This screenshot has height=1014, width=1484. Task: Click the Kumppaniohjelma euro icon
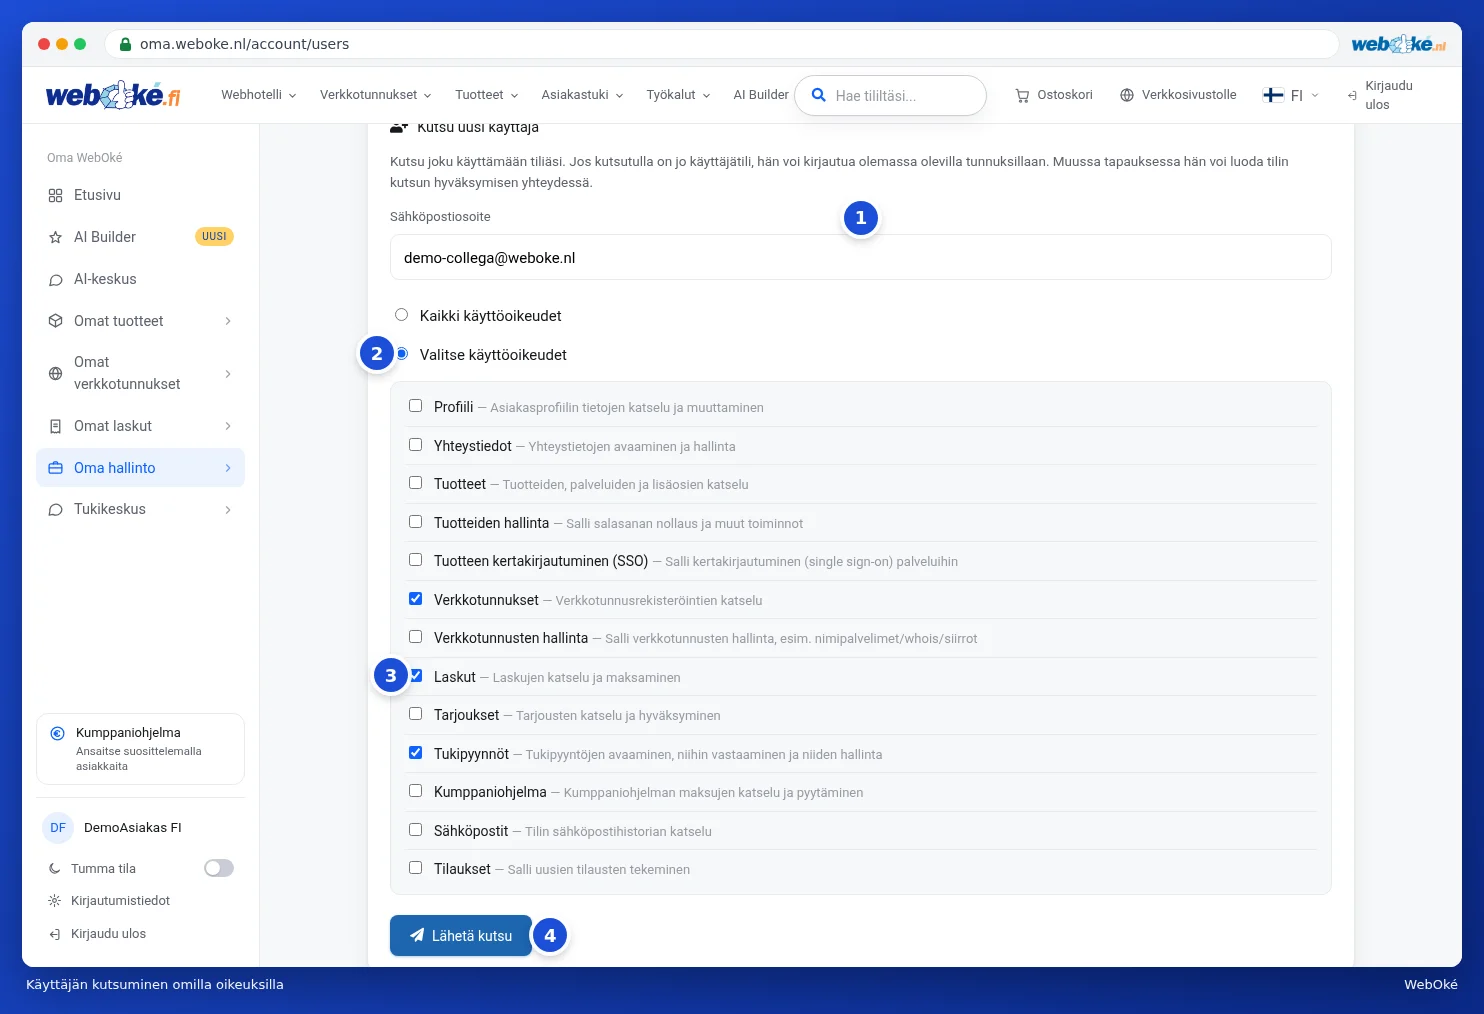tap(58, 733)
